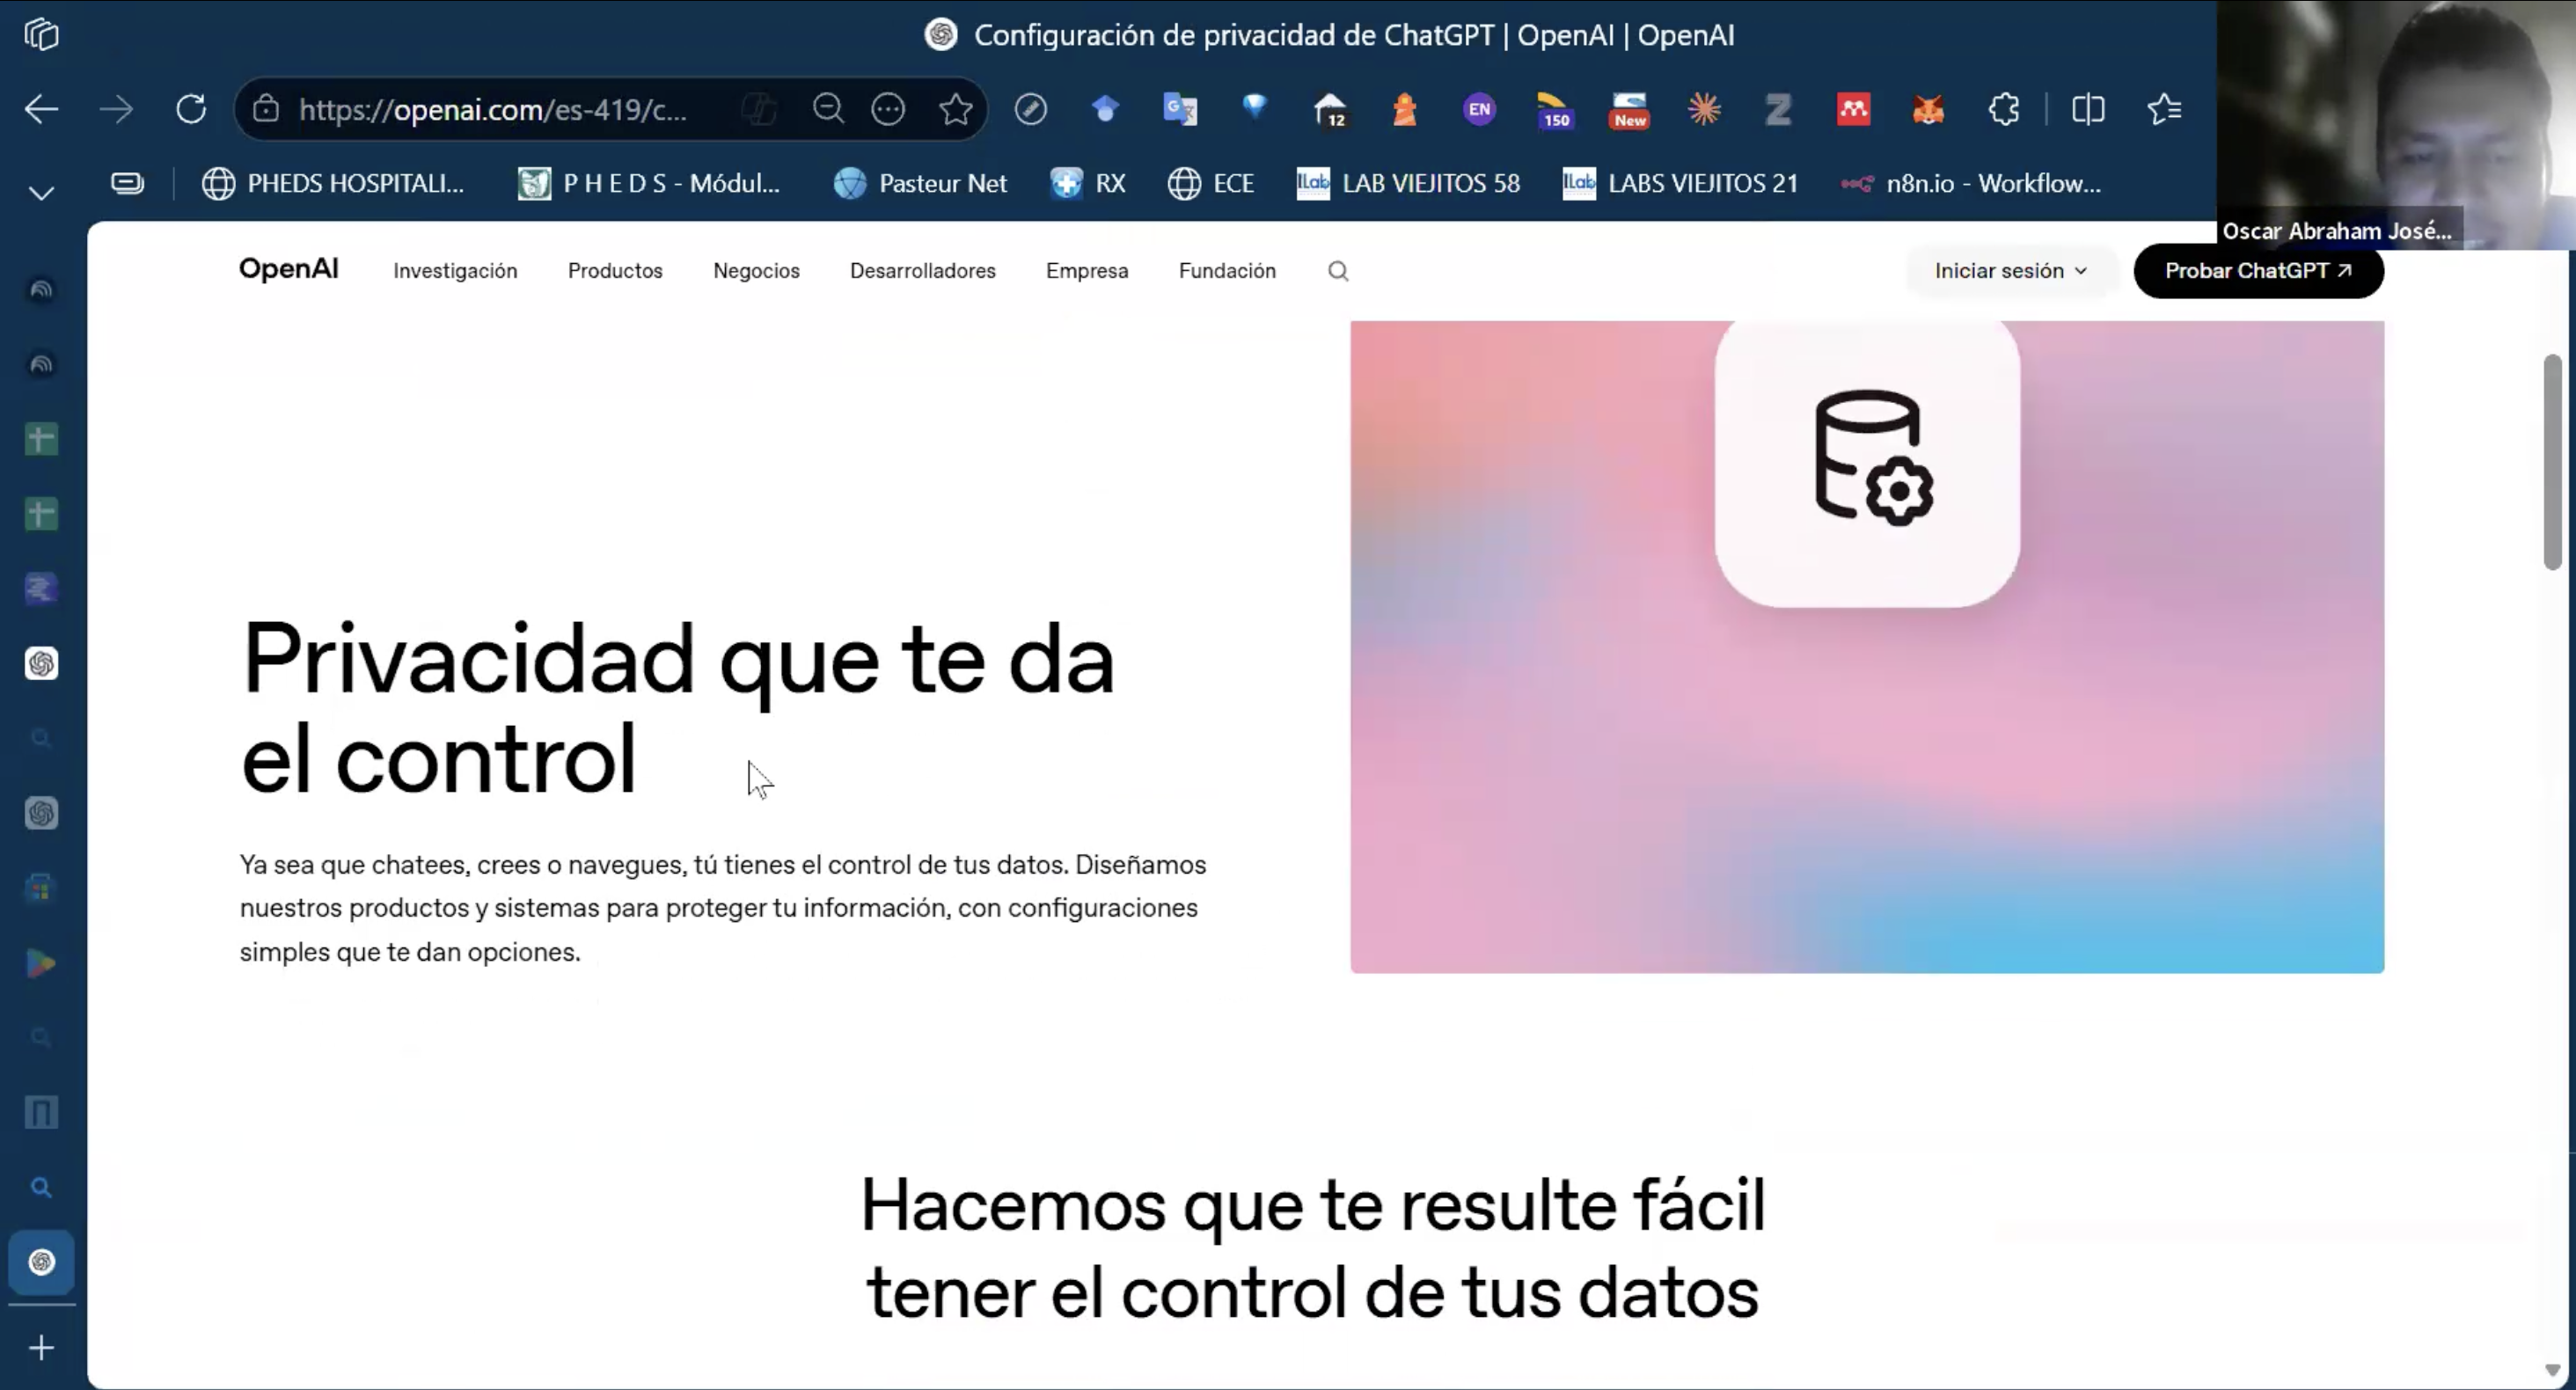Open the LABS VIEJITOS 21 bookmark
Image resolution: width=2576 pixels, height=1390 pixels.
[1680, 183]
